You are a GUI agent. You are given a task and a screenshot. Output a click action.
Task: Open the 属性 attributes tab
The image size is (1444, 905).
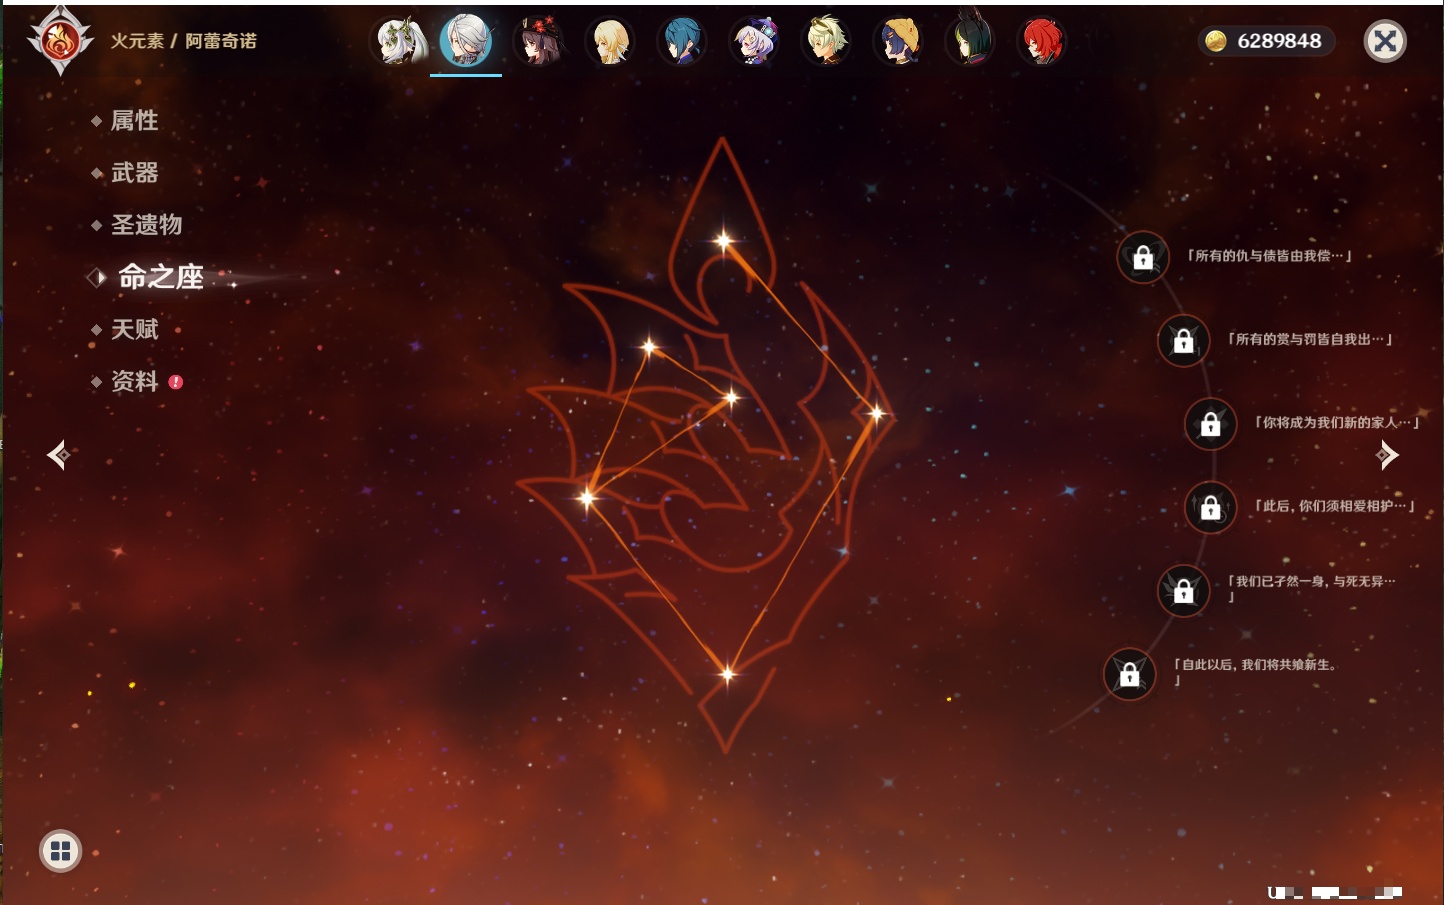[x=134, y=121]
